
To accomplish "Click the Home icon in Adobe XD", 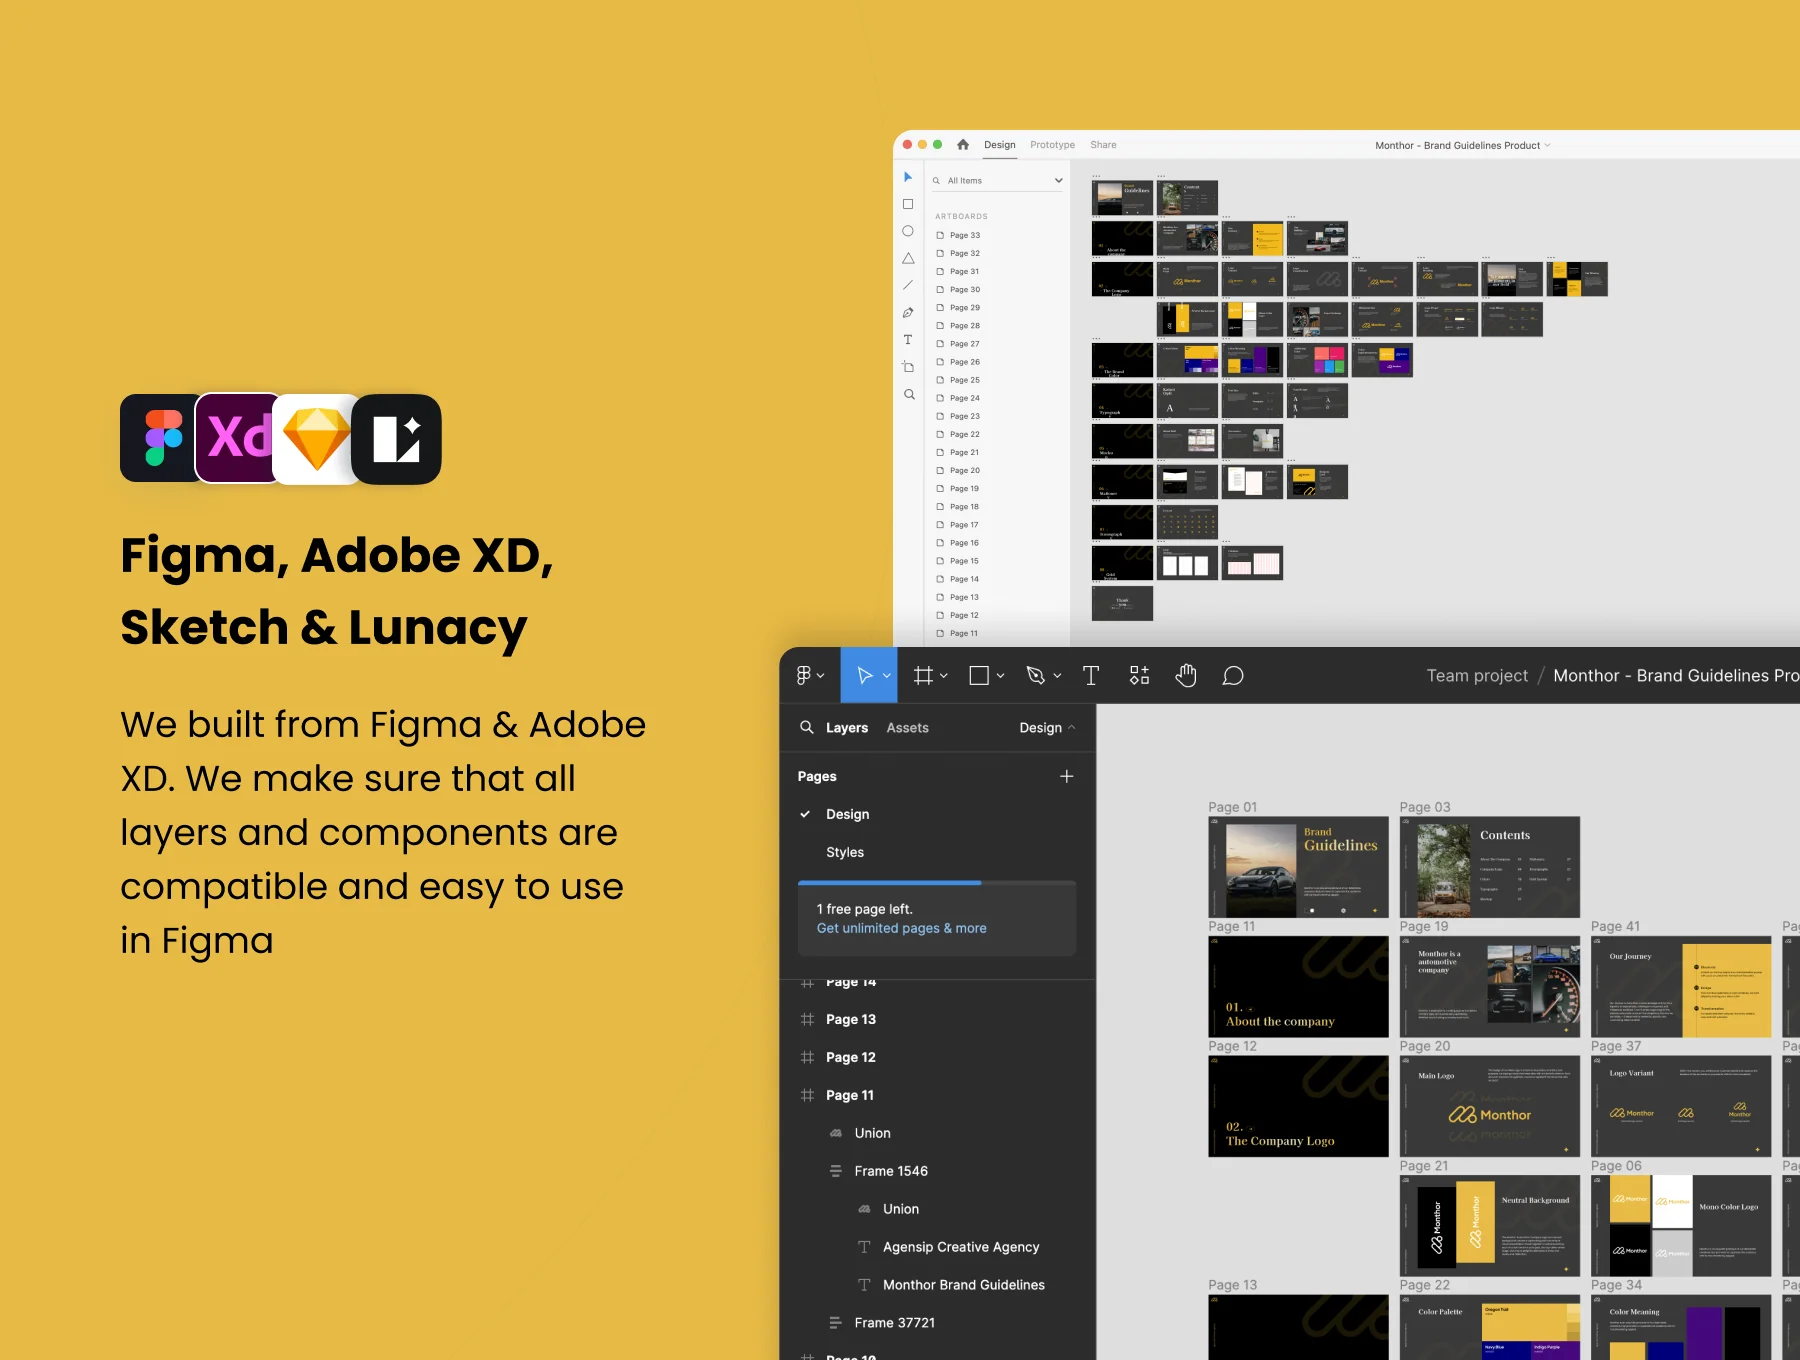I will [963, 145].
